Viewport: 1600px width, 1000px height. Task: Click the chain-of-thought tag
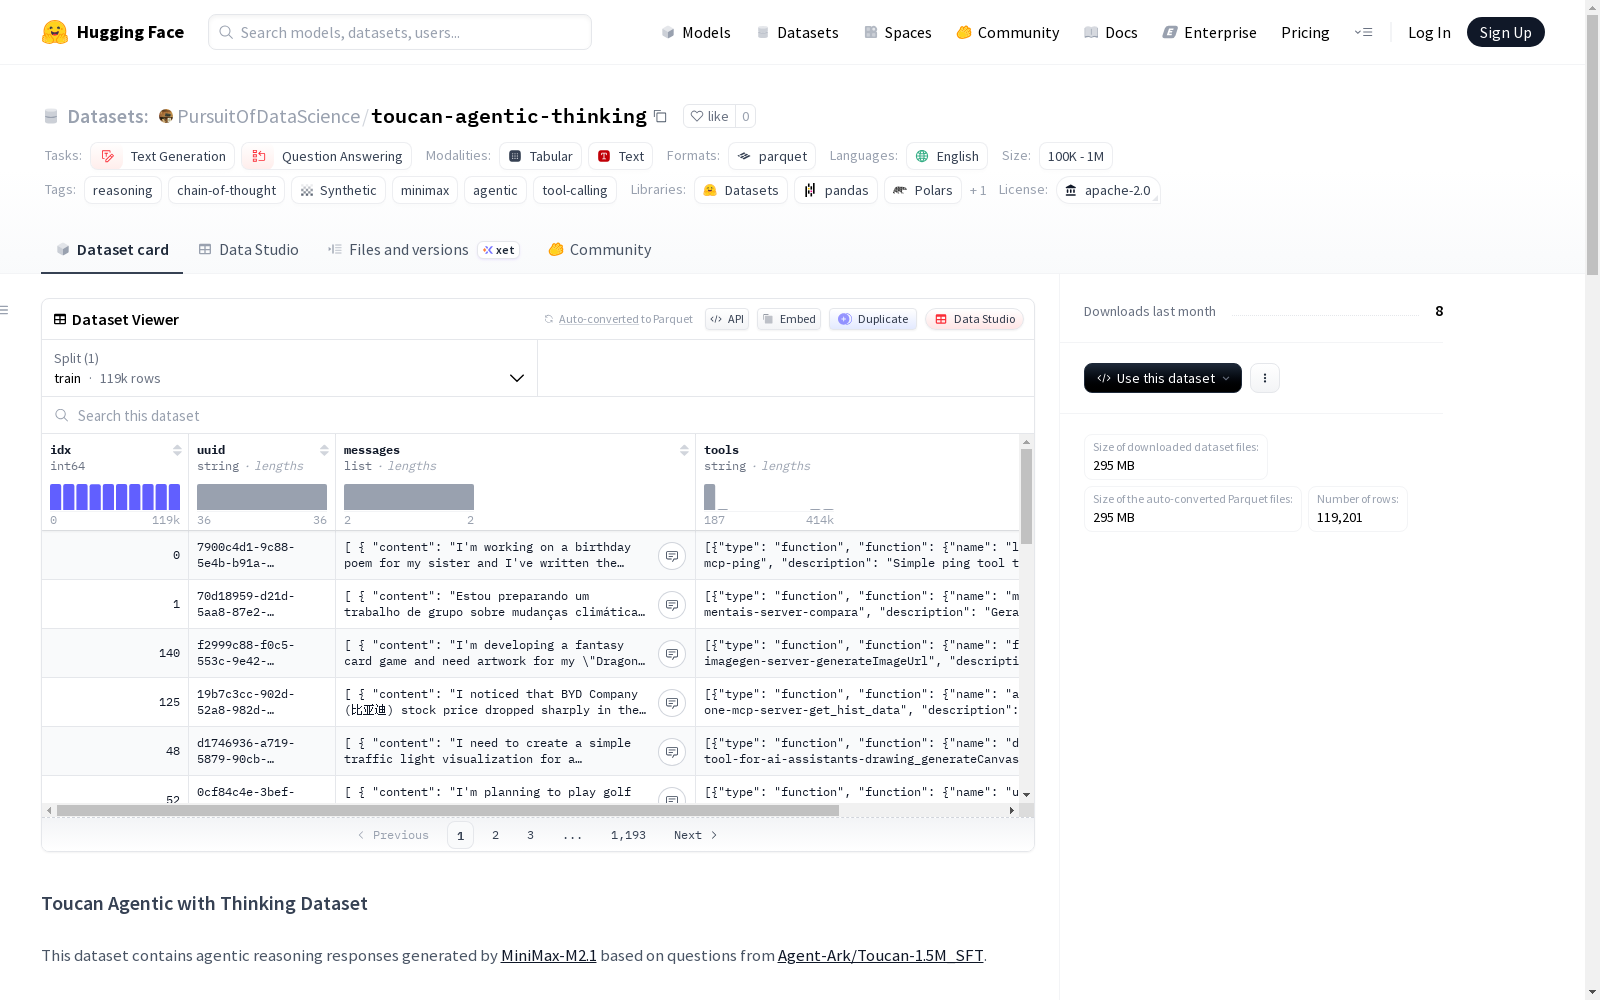[x=226, y=190]
